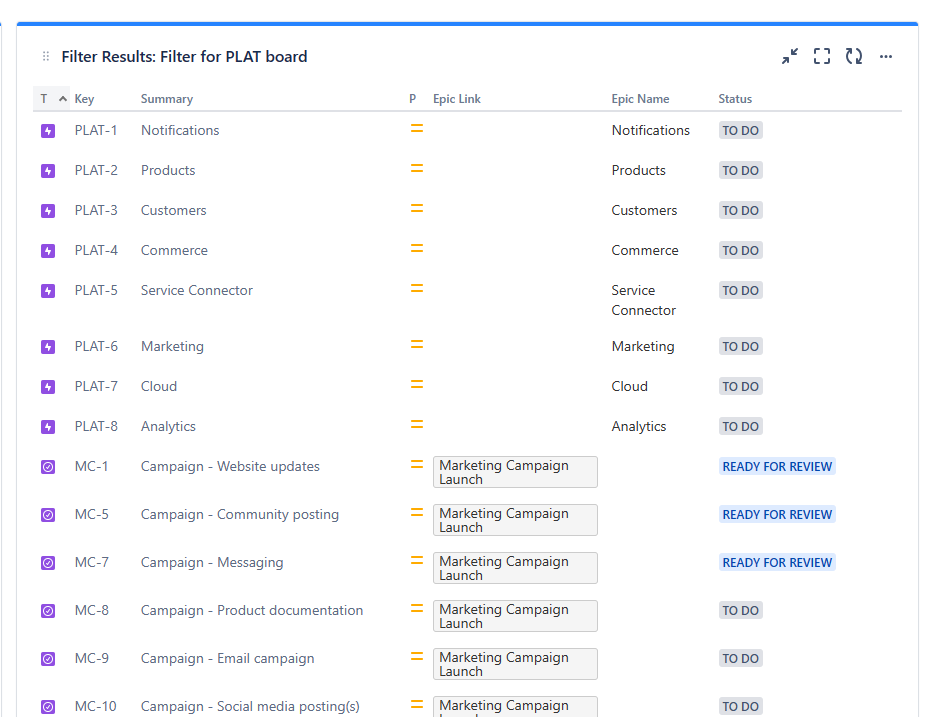The image size is (943, 717).
Task: Click the epic type icon for PLAT-2
Action: tap(48, 171)
